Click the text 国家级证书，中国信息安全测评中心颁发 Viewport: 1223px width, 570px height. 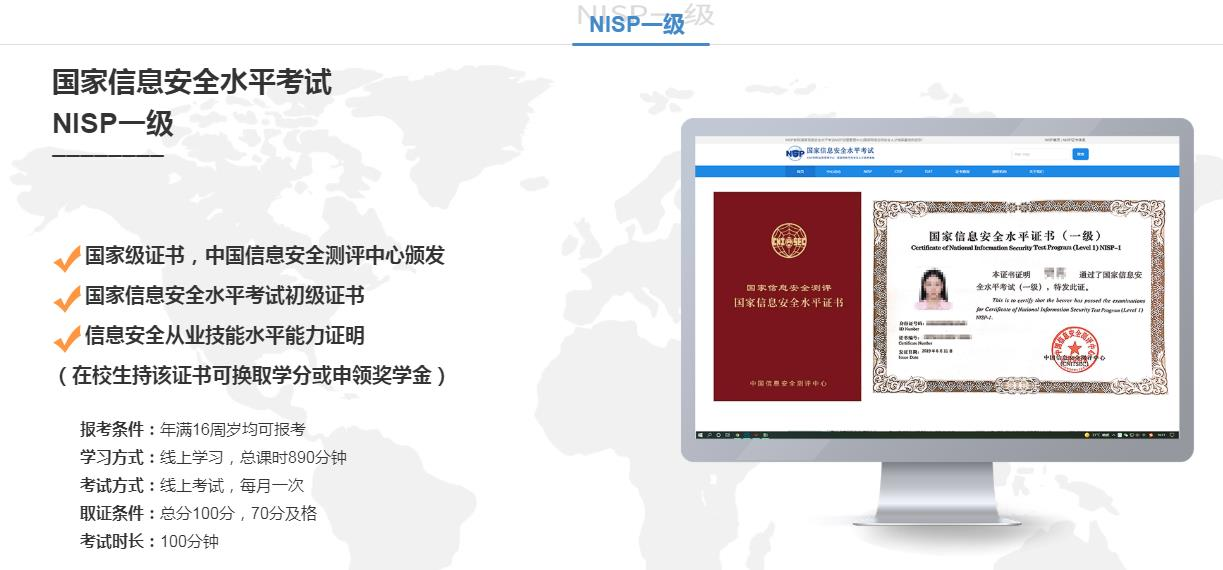click(265, 256)
